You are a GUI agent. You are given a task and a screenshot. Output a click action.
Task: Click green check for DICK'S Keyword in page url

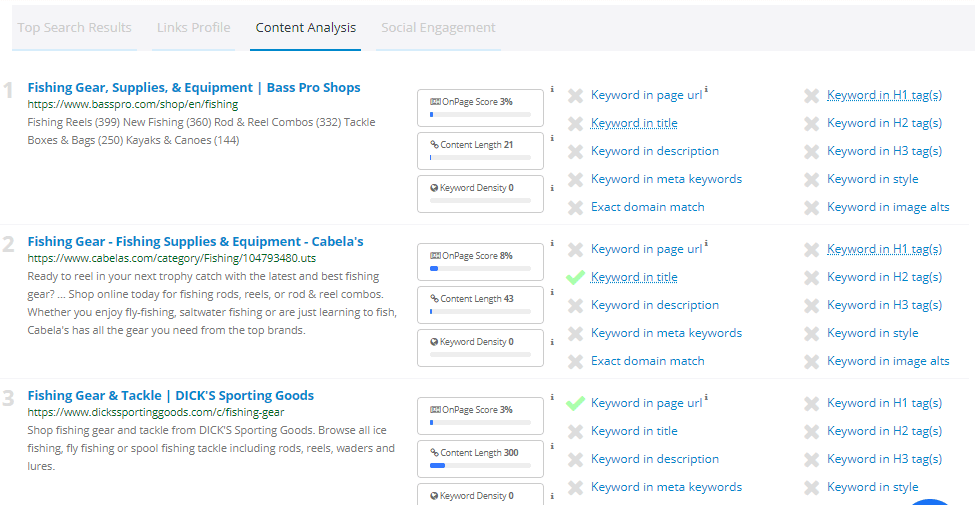(575, 404)
